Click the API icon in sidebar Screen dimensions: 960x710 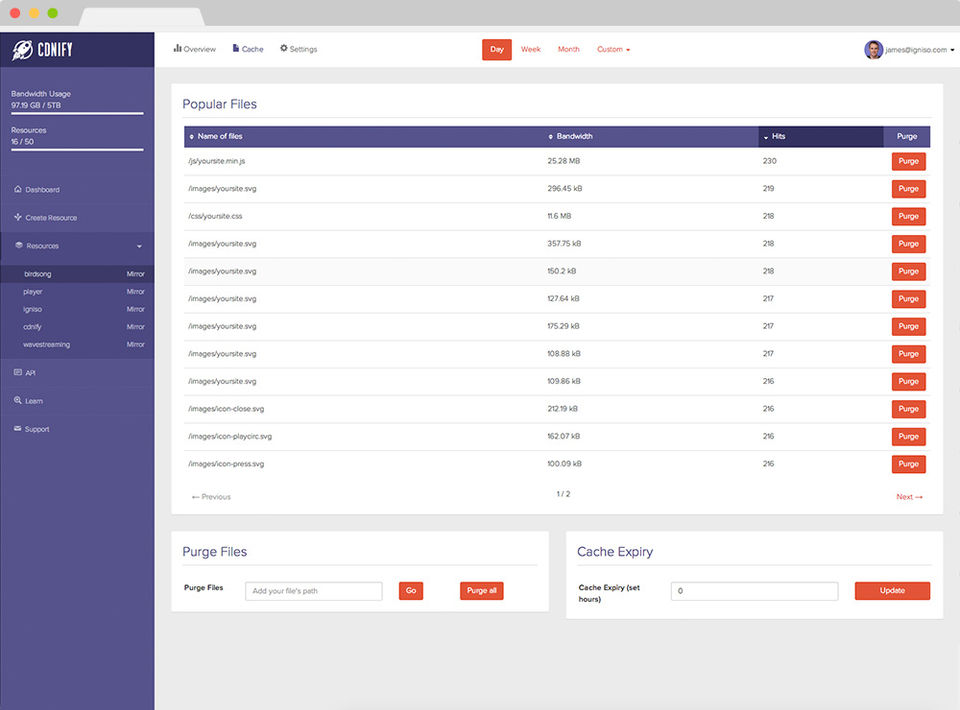18,372
